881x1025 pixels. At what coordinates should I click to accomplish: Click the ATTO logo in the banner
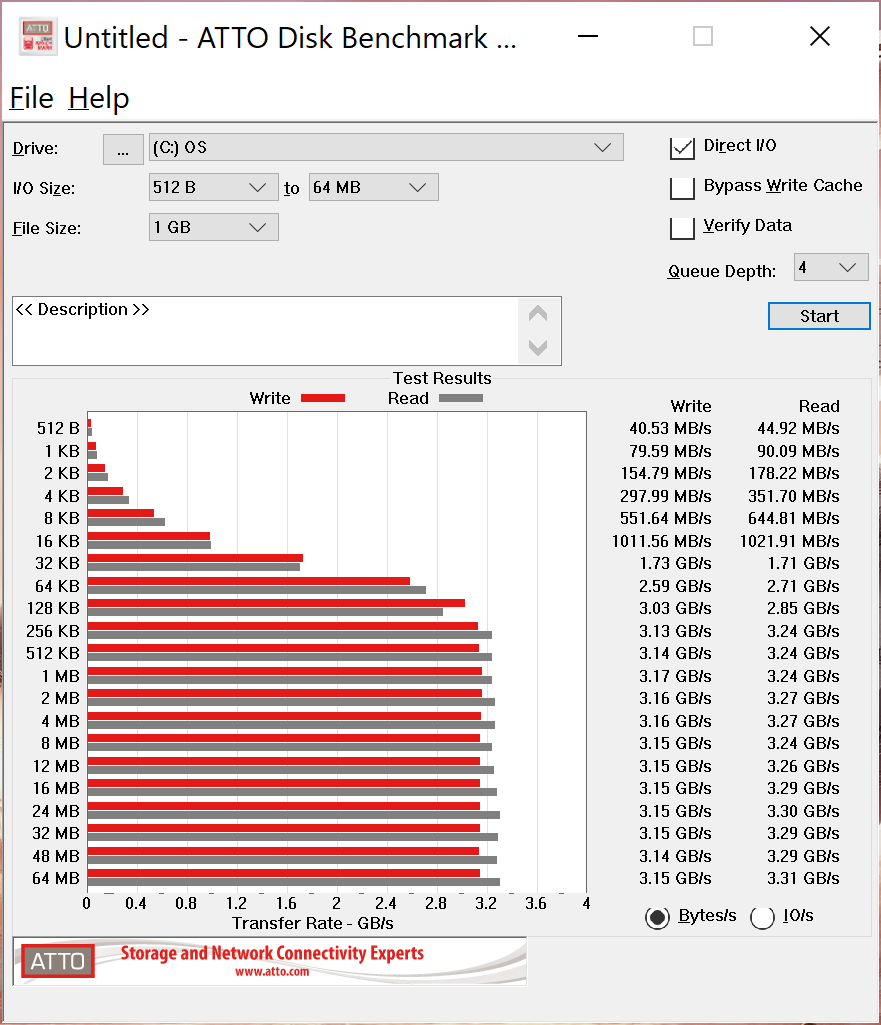[58, 961]
